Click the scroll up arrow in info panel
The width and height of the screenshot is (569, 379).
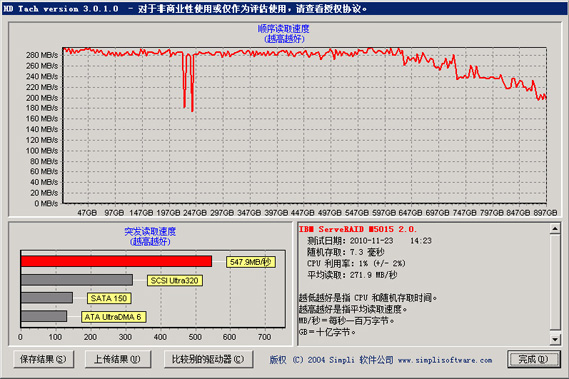(x=555, y=228)
